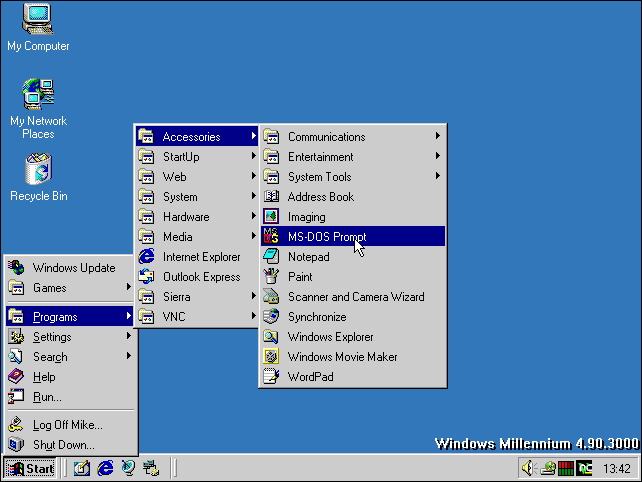Click the Scanner and Camera Wizard label

point(356,297)
